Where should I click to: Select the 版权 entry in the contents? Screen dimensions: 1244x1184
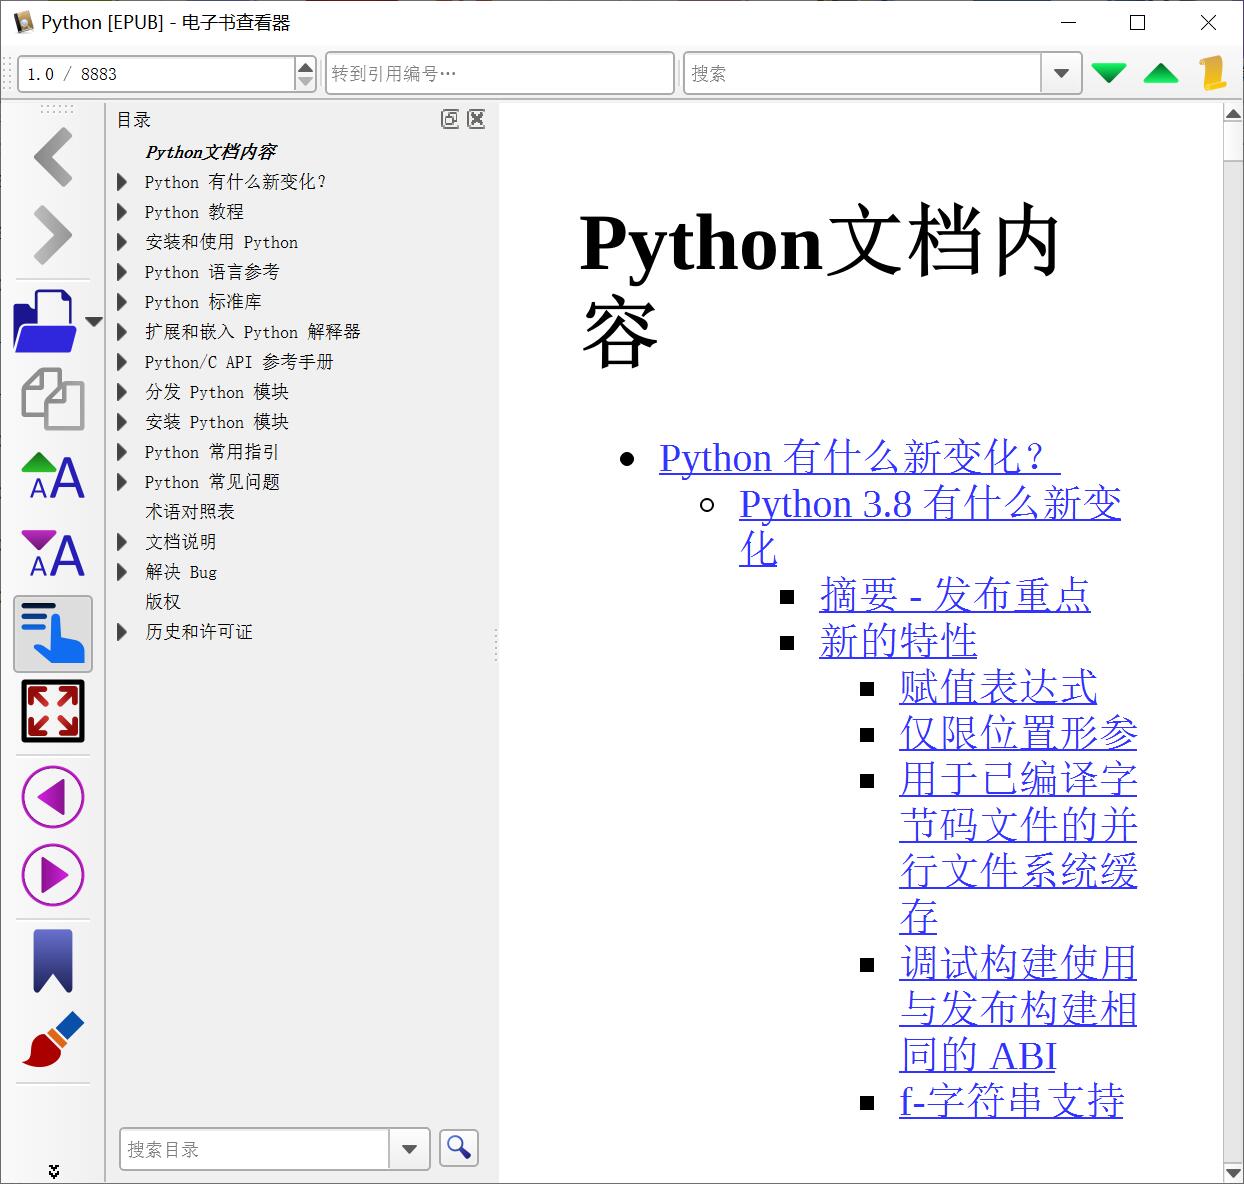click(162, 601)
